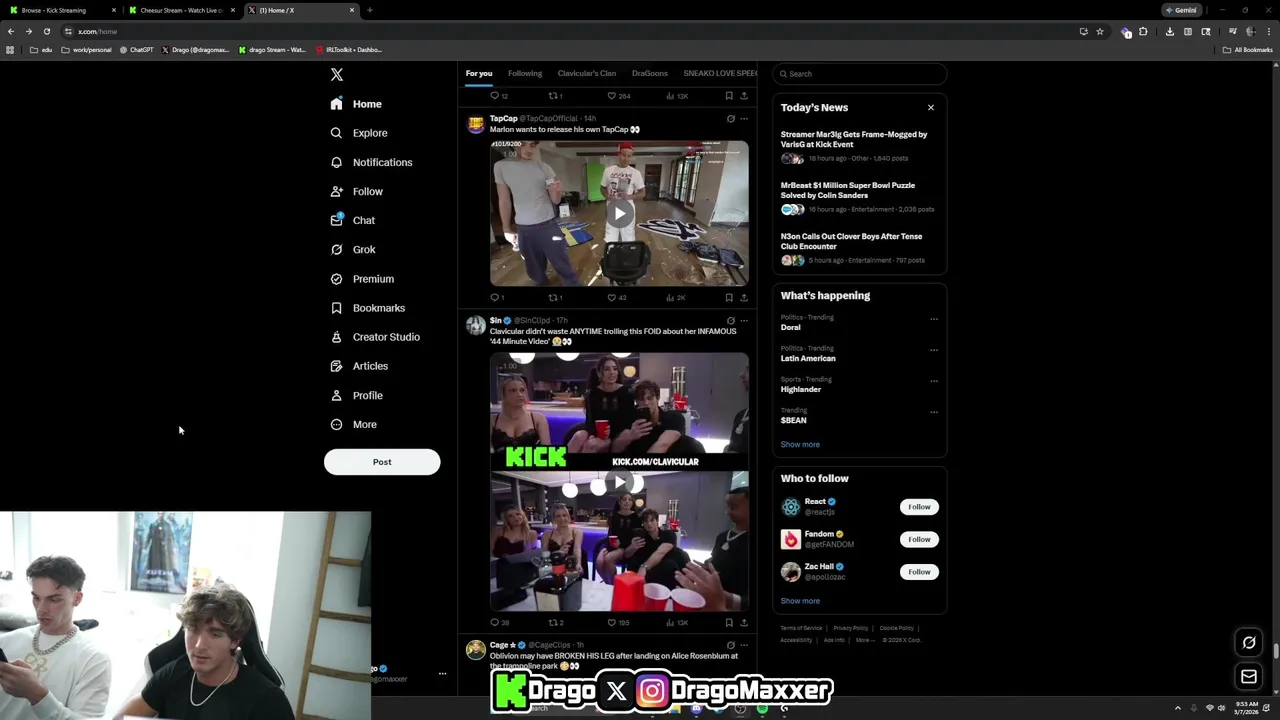This screenshot has width=1280, height=720.
Task: Open the More sidebar menu
Action: (354, 424)
